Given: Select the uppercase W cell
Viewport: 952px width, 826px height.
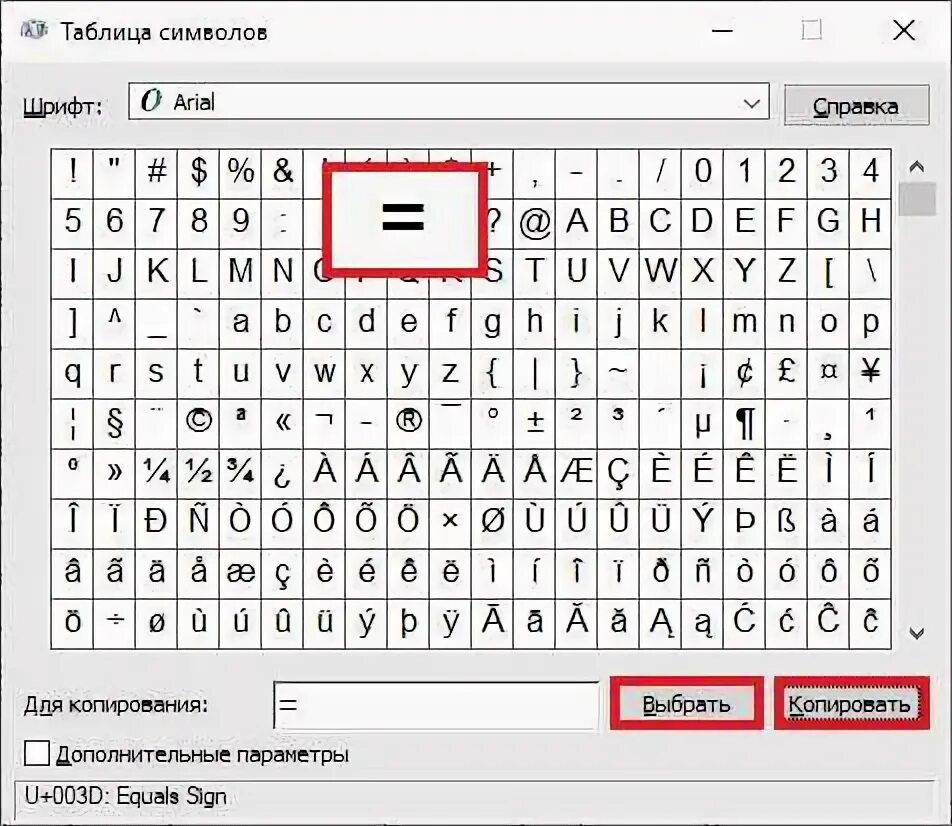Looking at the screenshot, I should [661, 273].
